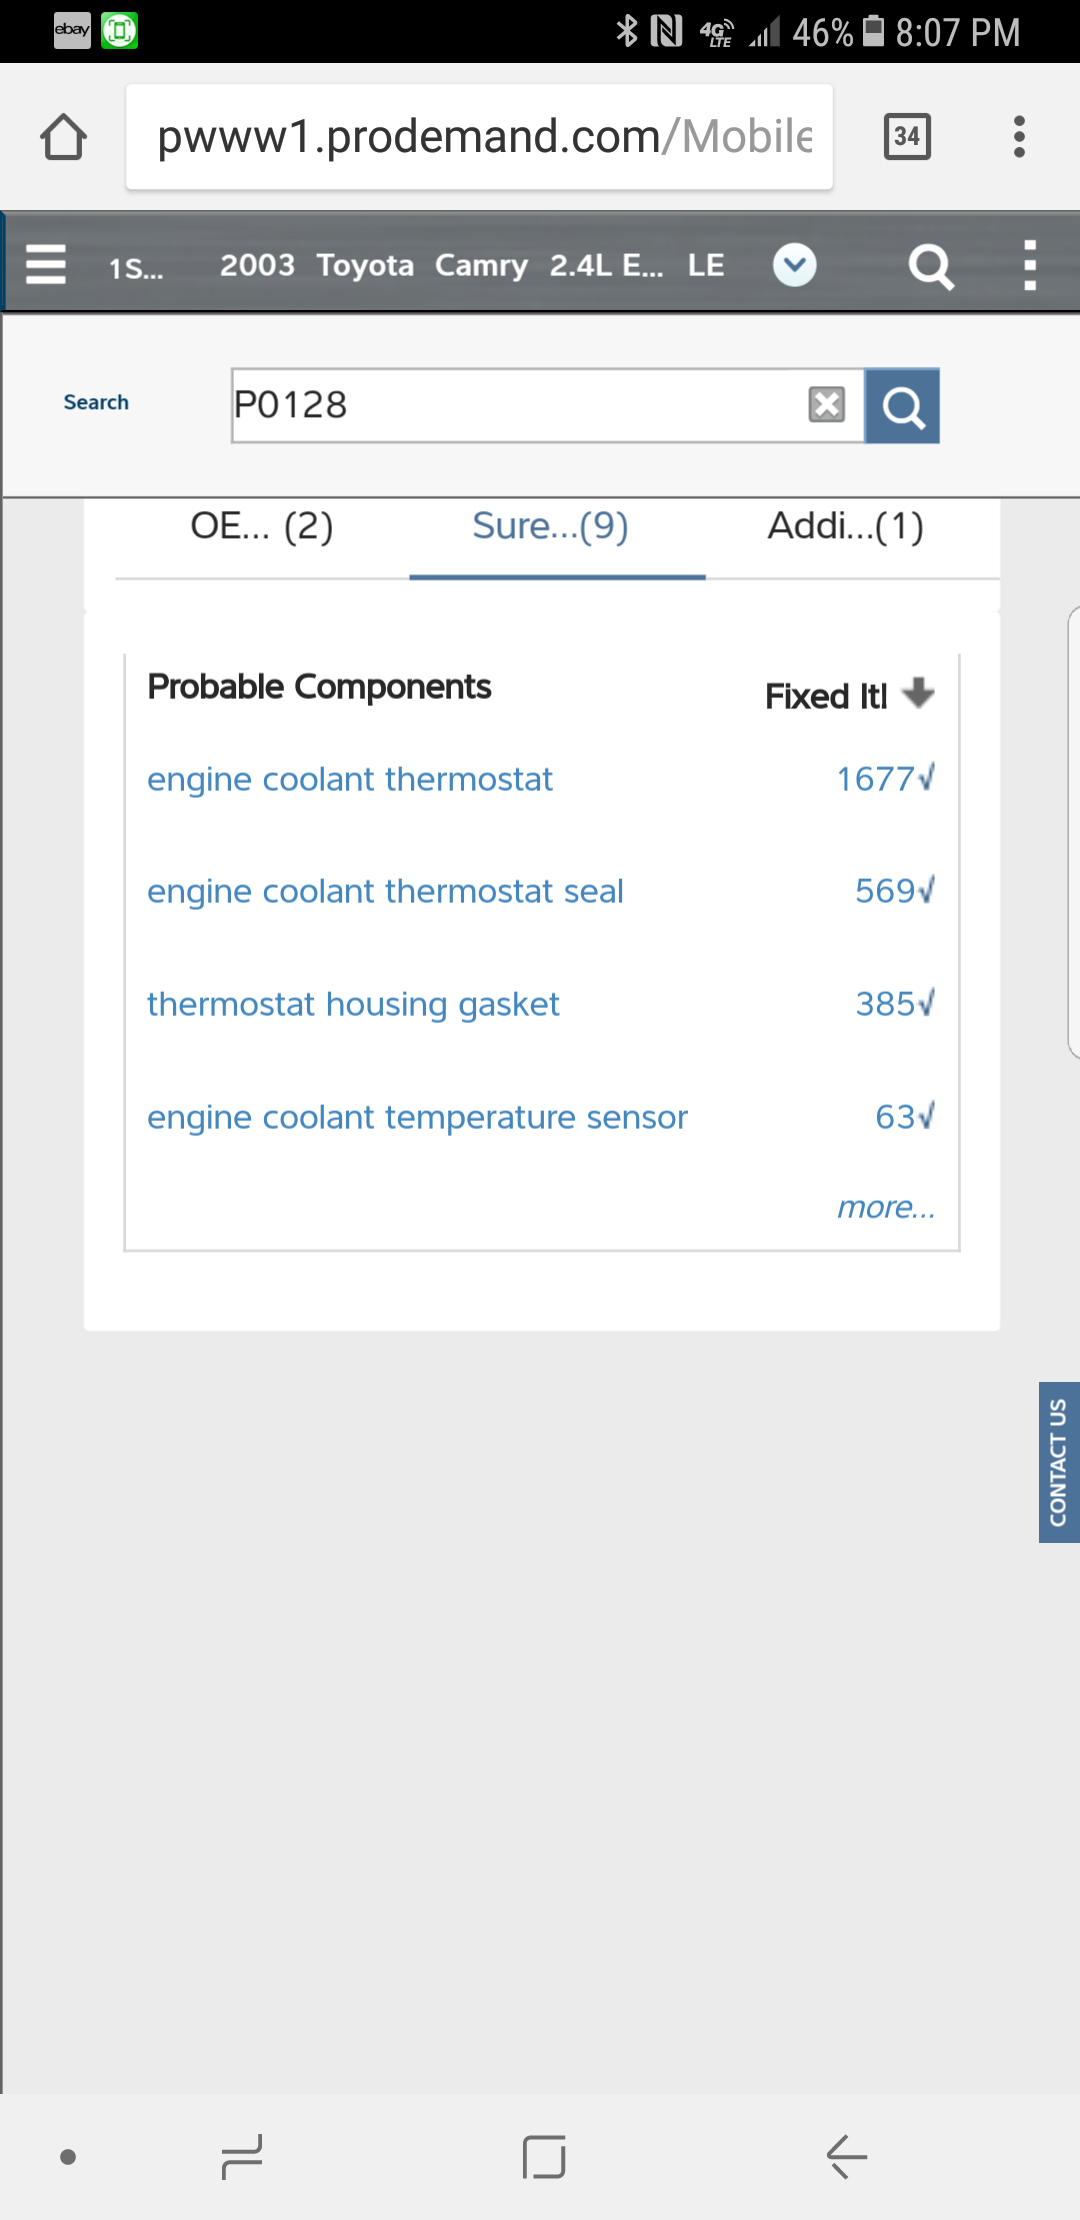This screenshot has width=1080, height=2220.
Task: Switch to the OE... (2) tab
Action: click(261, 527)
